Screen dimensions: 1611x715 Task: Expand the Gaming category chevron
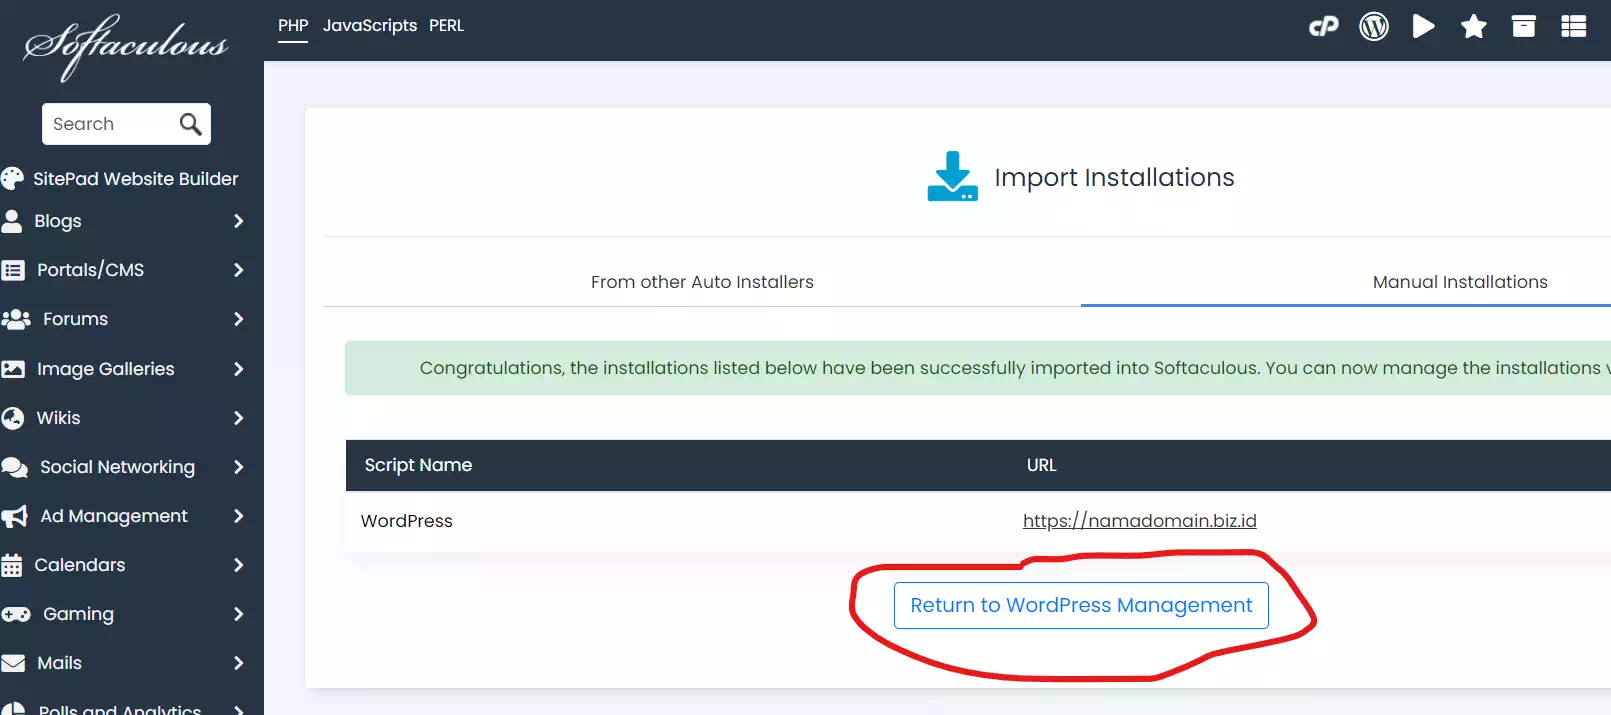[238, 614]
